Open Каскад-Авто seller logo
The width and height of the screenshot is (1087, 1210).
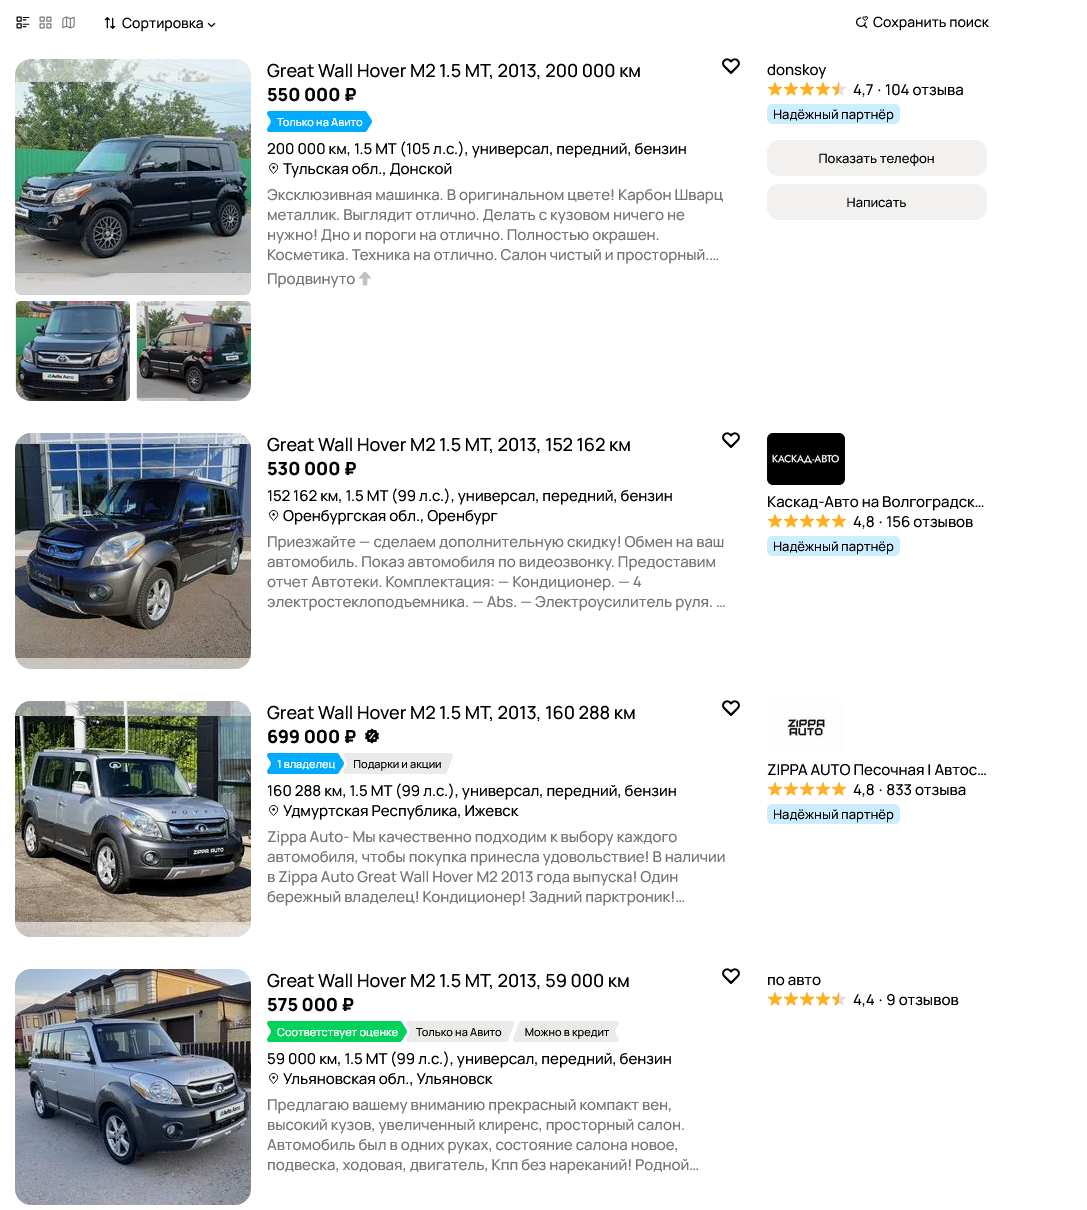pyautogui.click(x=805, y=459)
